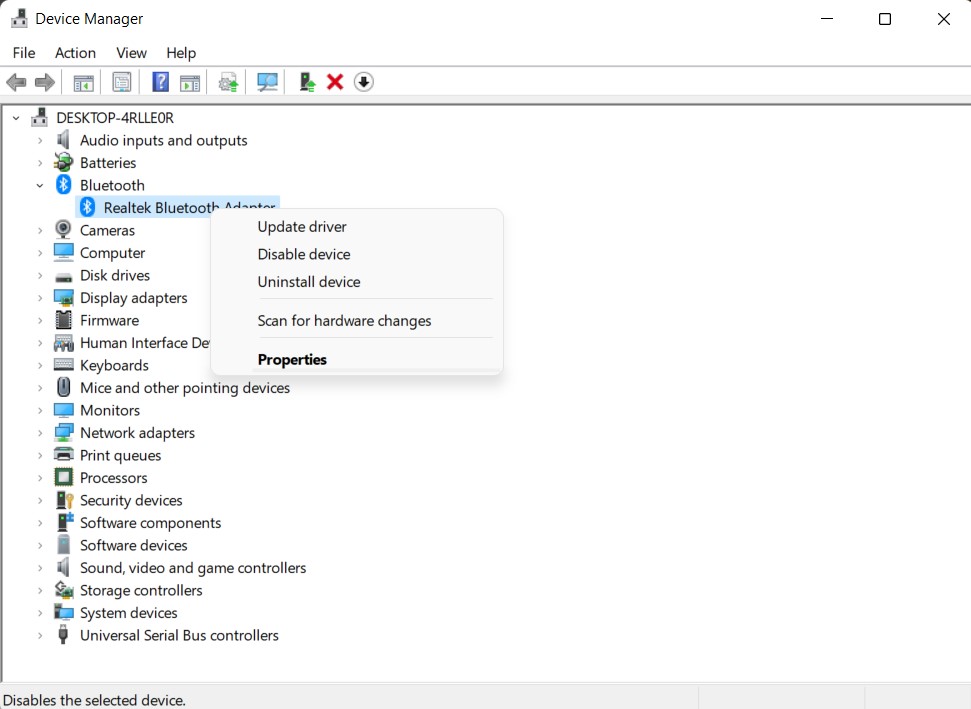Image resolution: width=971 pixels, height=709 pixels.
Task: Click the Disable device down-arrow toolbar icon
Action: point(363,81)
